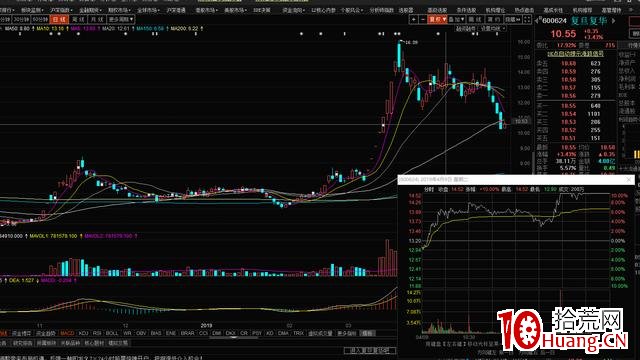Select the CCI indicator tab
The width and height of the screenshot is (640, 360).
point(203,333)
